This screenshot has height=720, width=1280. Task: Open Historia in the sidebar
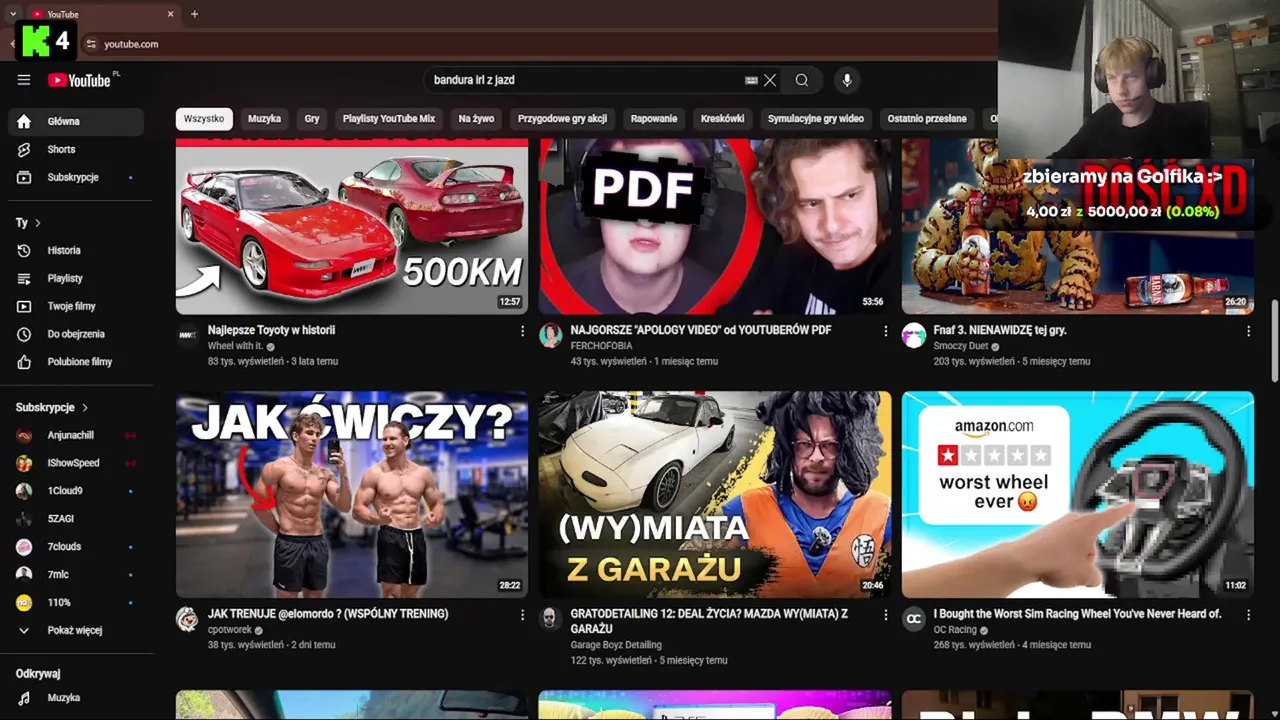coord(76,250)
